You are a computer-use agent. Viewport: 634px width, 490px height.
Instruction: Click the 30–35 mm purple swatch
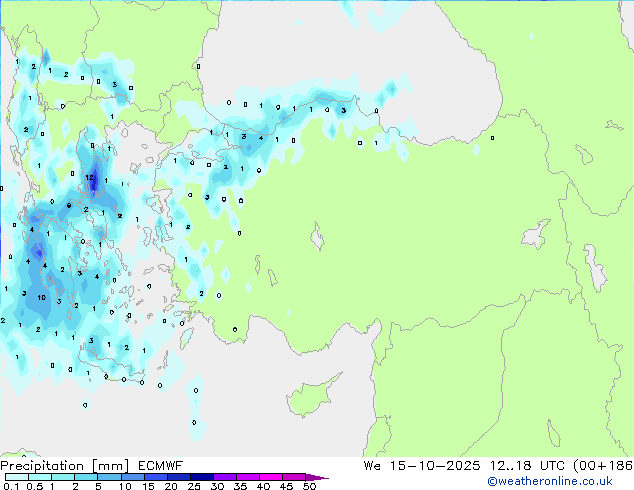(x=224, y=477)
